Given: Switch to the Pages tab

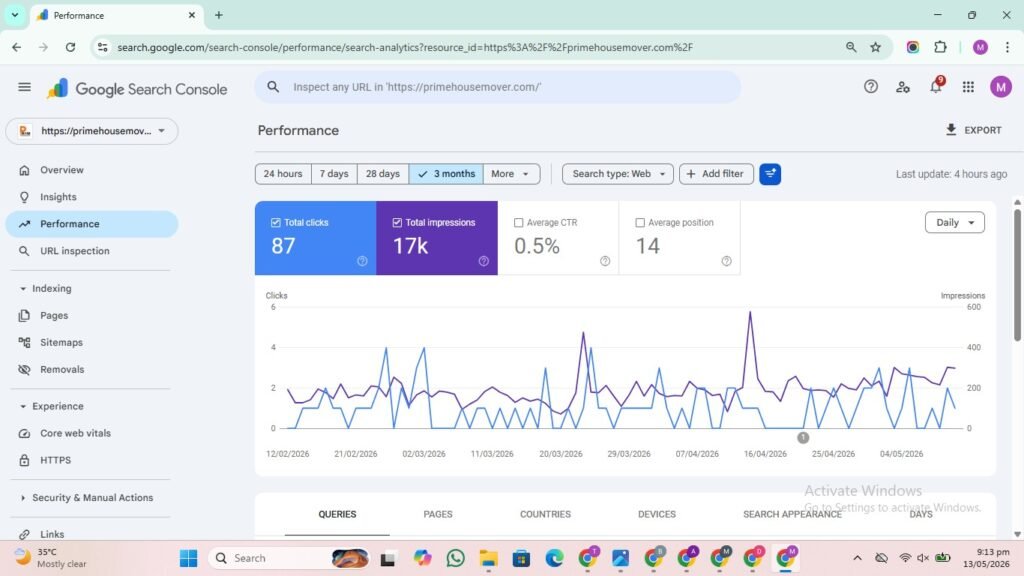Looking at the screenshot, I should (x=438, y=515).
